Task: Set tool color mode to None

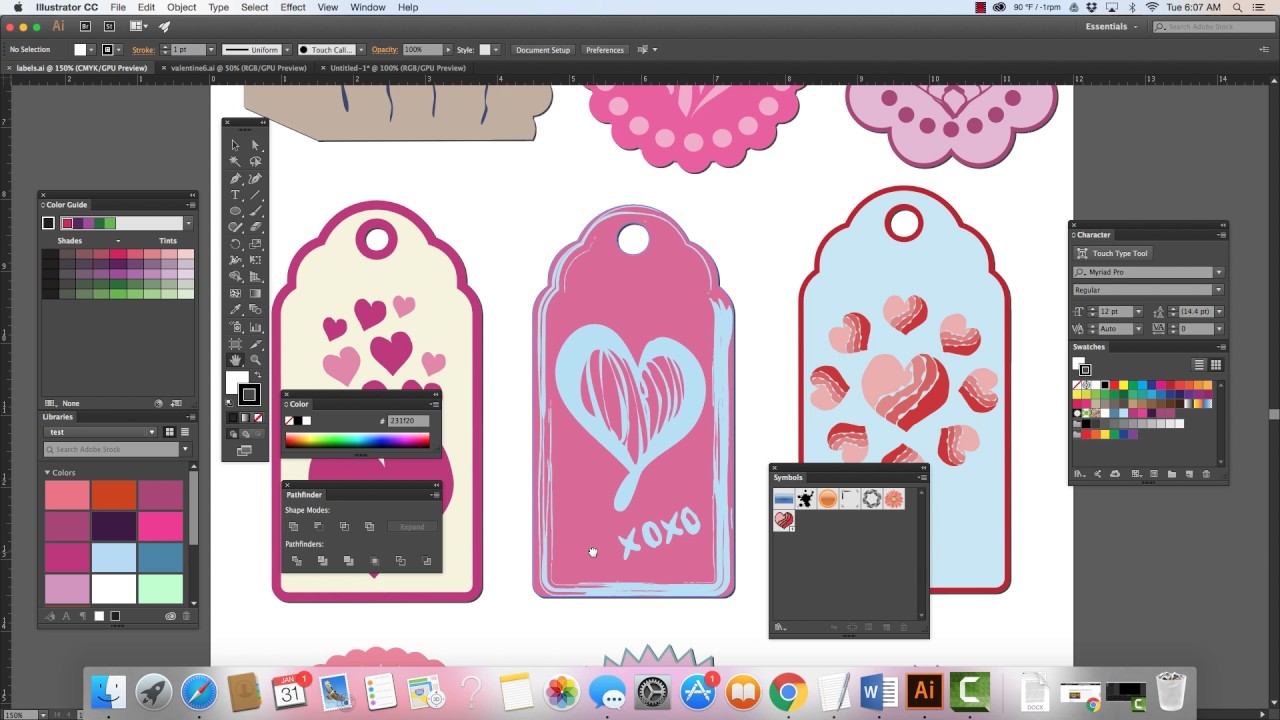Action: pos(258,418)
